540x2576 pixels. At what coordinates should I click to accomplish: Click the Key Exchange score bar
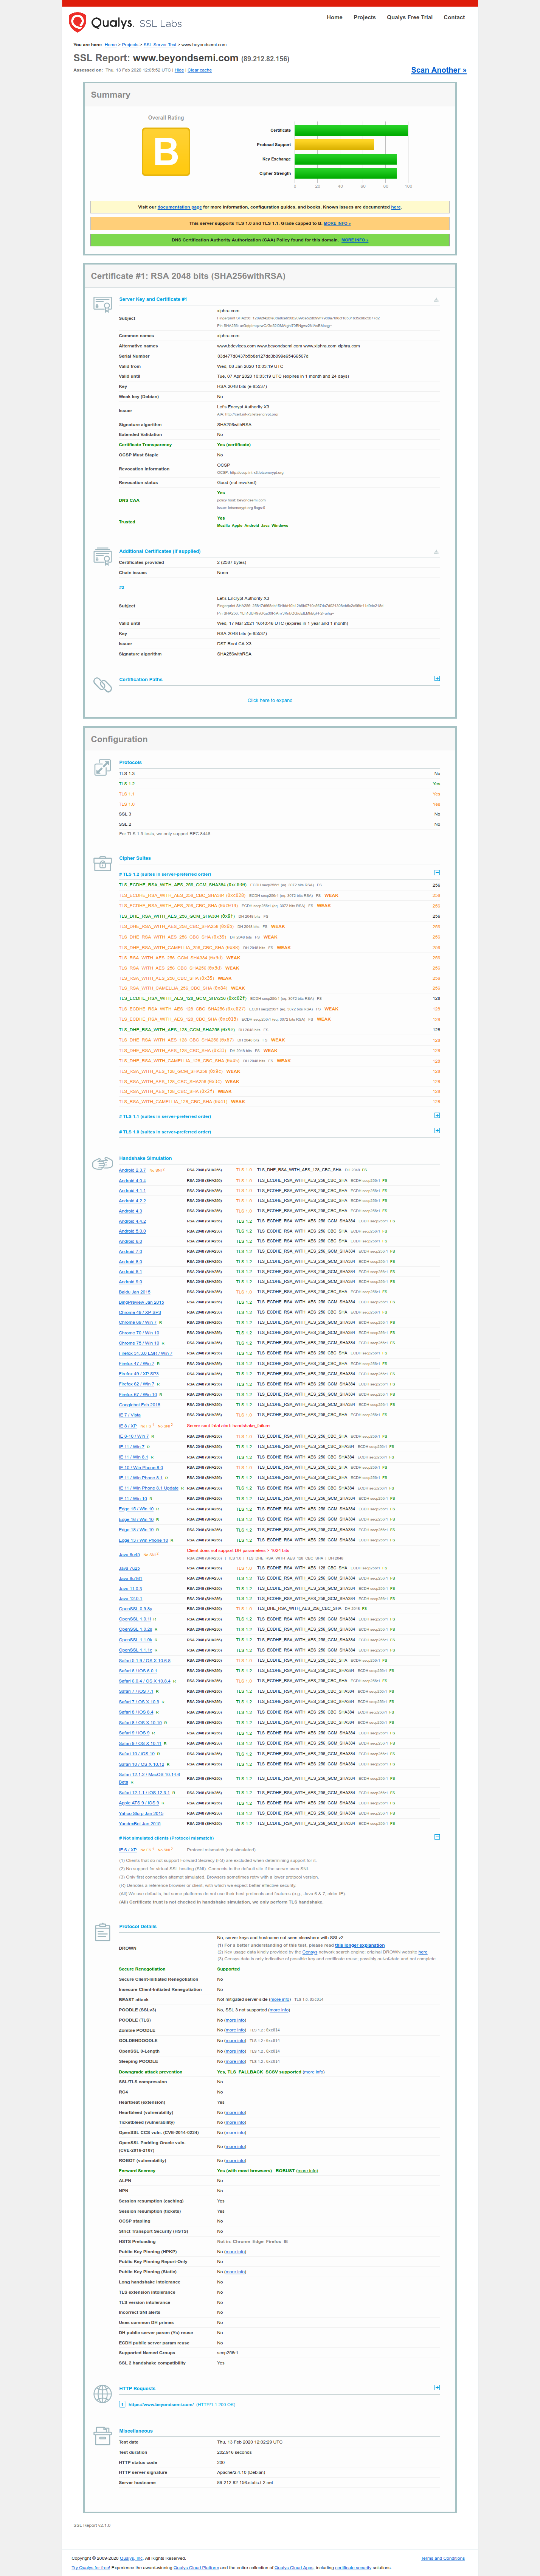click(346, 159)
